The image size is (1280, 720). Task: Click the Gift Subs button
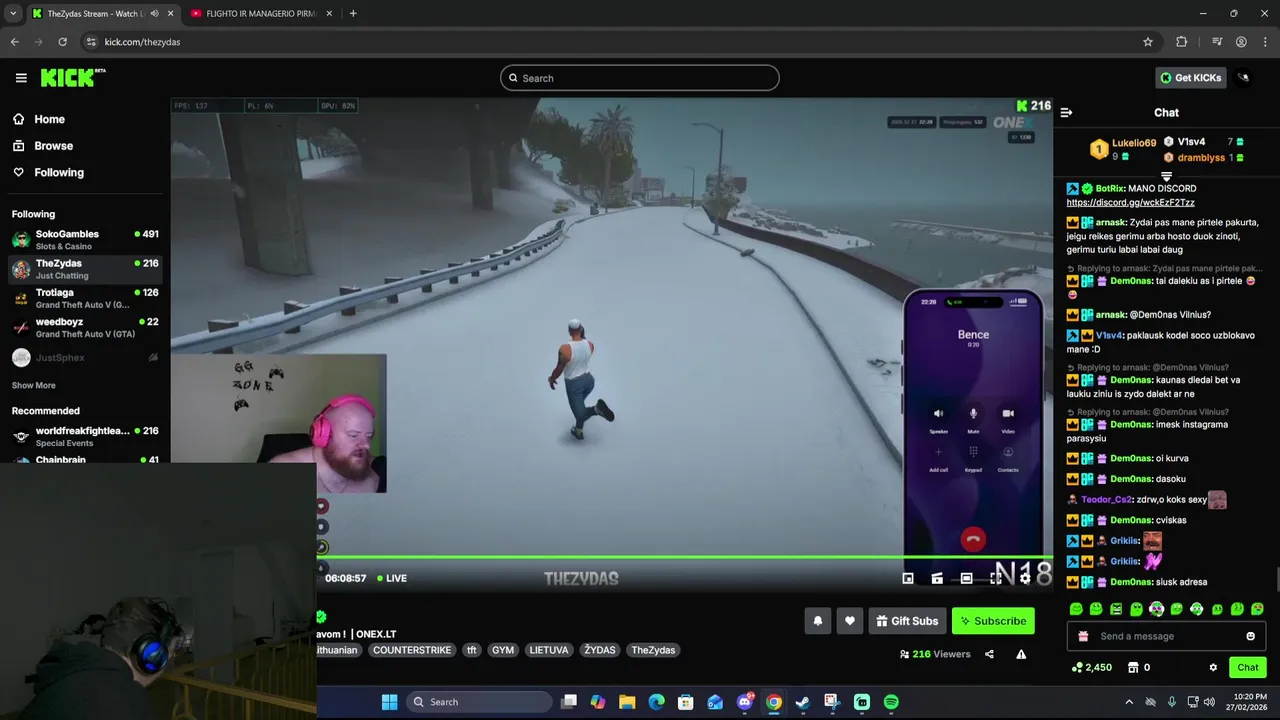pos(907,621)
